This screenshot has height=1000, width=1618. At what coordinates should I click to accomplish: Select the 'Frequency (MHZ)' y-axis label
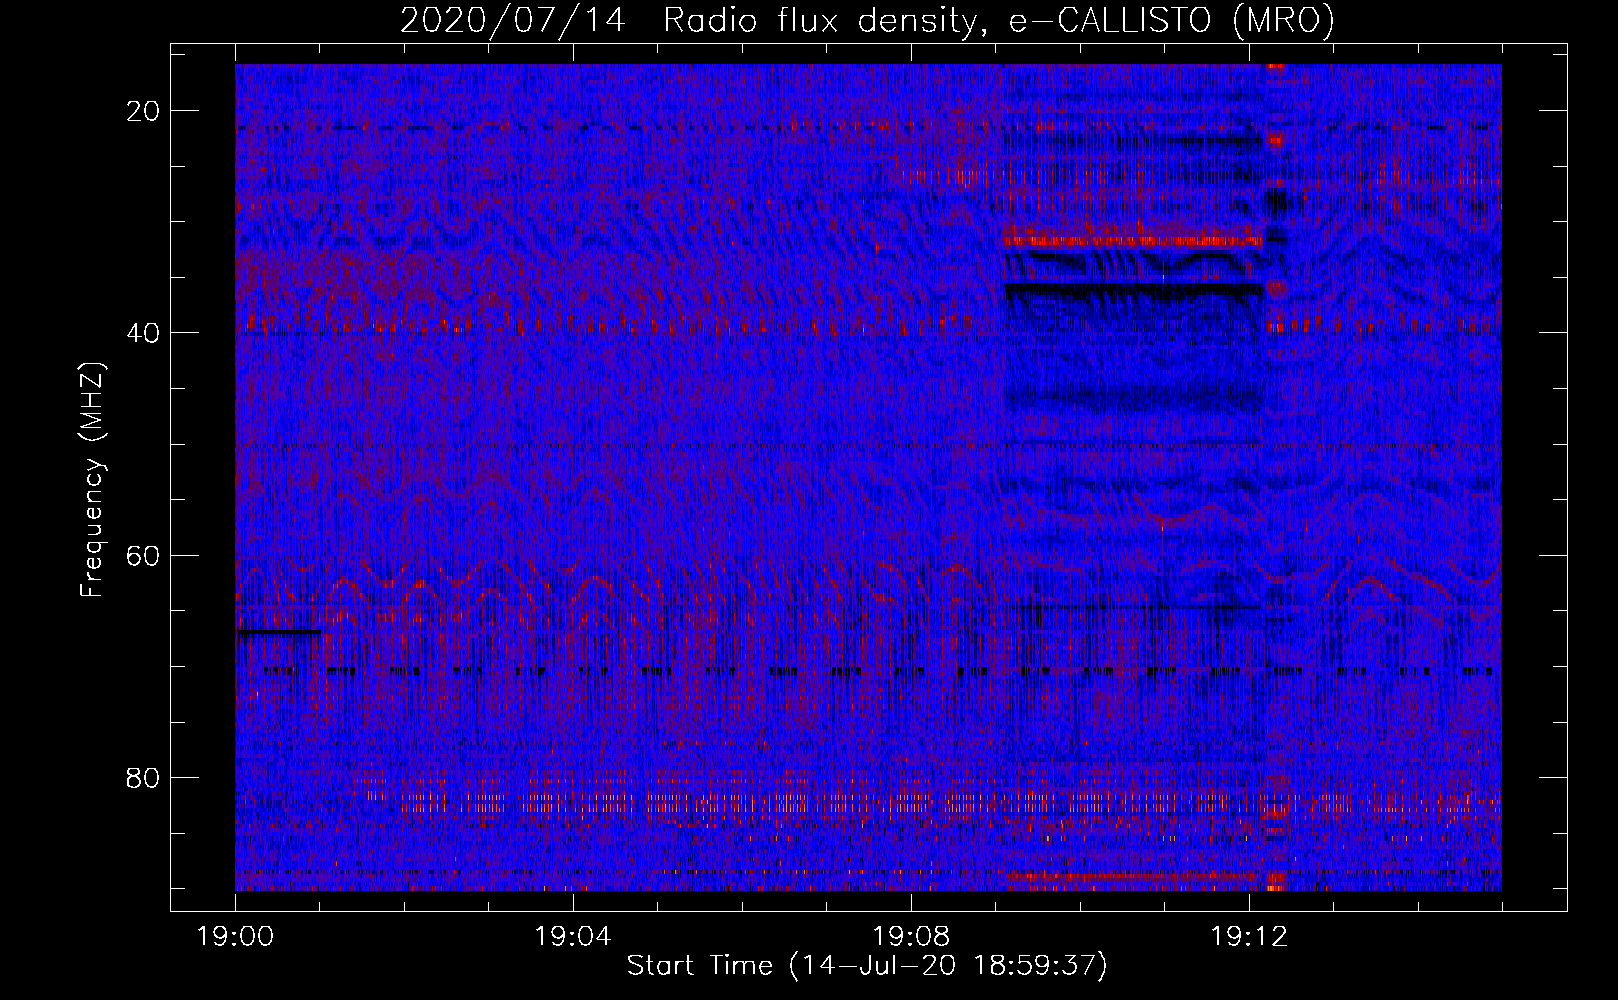point(92,480)
